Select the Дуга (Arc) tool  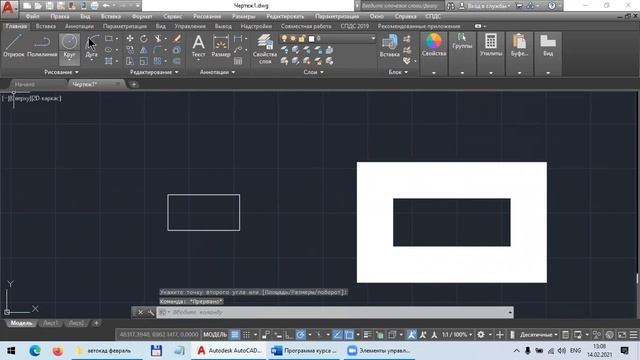pos(92,46)
